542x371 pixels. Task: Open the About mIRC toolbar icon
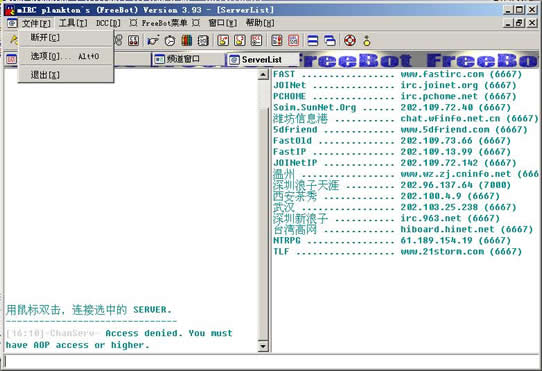pyautogui.click(x=367, y=41)
